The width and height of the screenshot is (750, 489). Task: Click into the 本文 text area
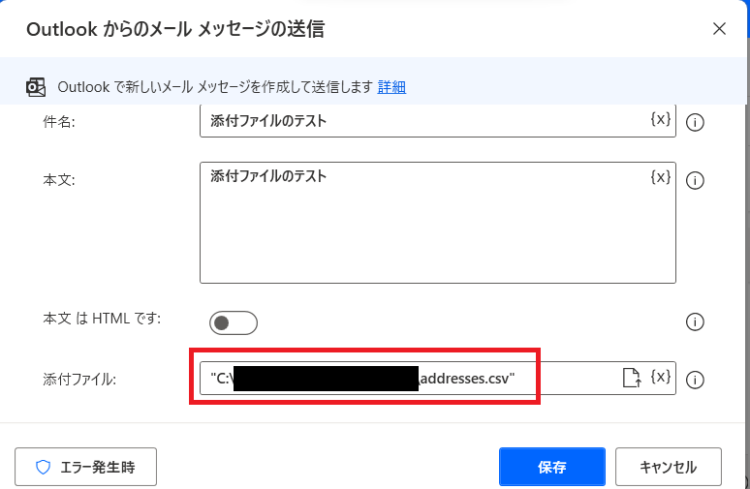click(x=438, y=223)
